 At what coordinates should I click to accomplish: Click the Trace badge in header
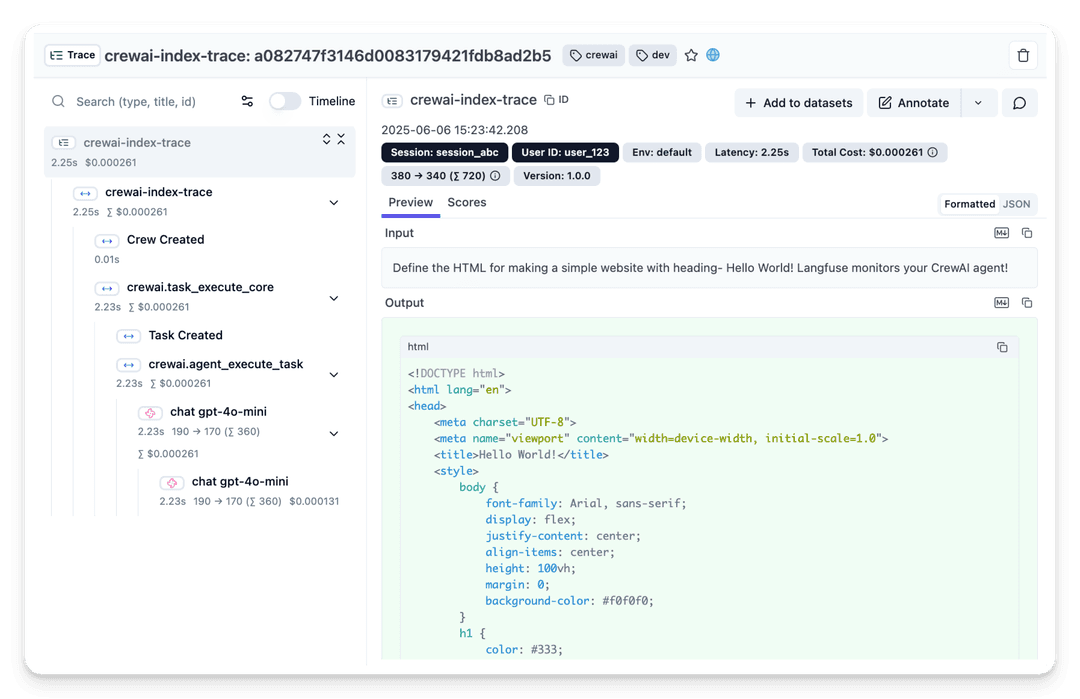tap(72, 55)
